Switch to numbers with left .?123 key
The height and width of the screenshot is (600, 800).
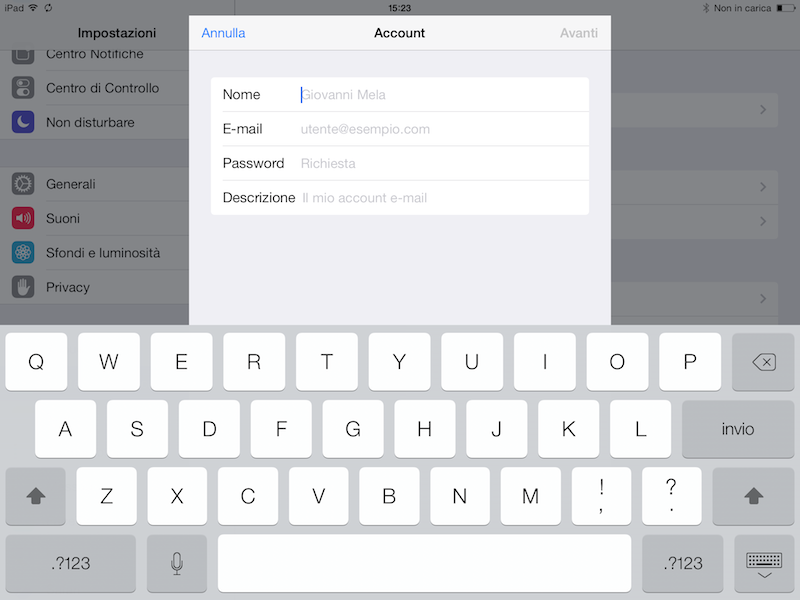(x=70, y=563)
